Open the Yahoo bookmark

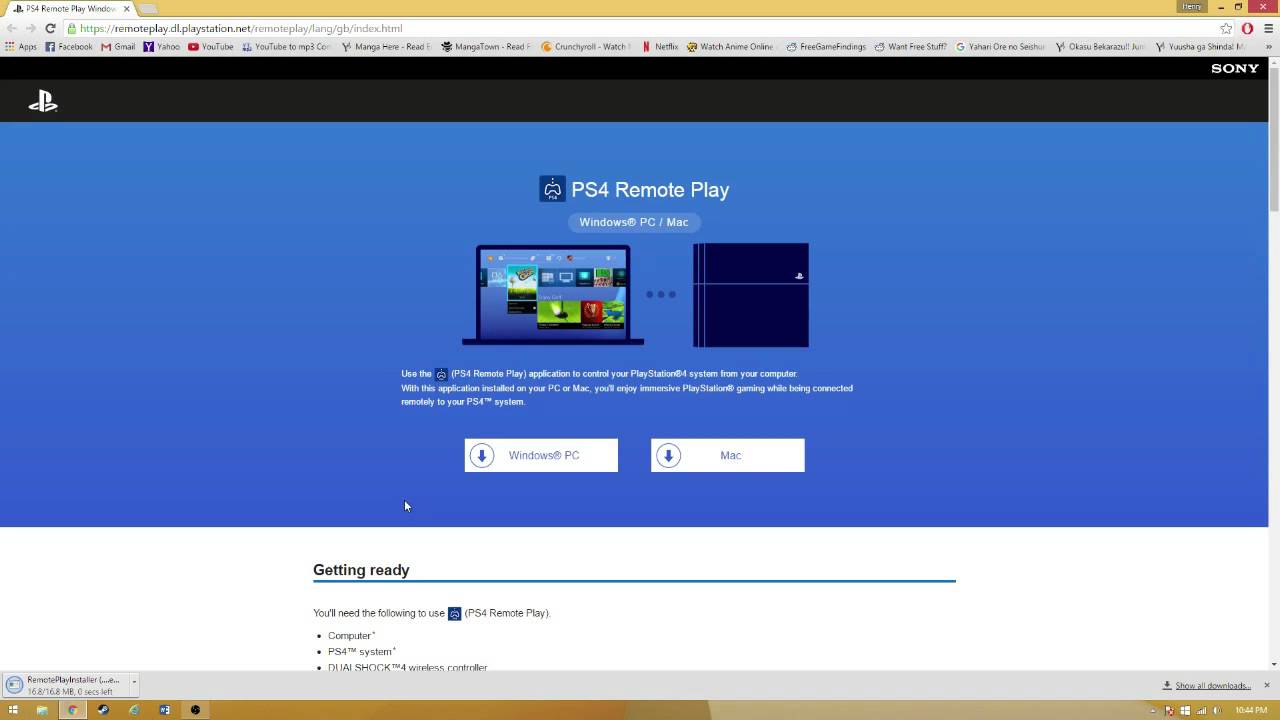click(162, 46)
